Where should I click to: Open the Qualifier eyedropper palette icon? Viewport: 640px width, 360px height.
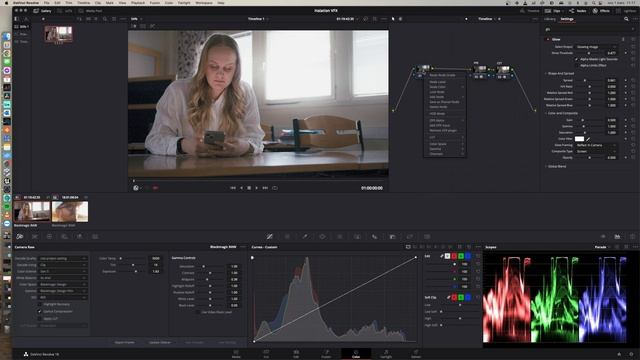pyautogui.click(x=305, y=236)
